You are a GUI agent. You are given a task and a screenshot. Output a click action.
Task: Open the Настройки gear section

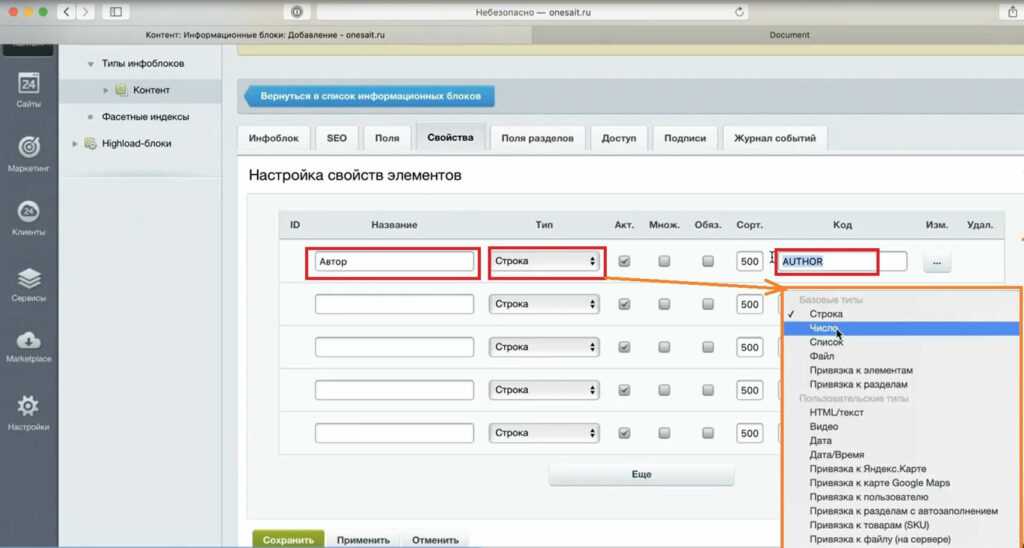click(29, 413)
